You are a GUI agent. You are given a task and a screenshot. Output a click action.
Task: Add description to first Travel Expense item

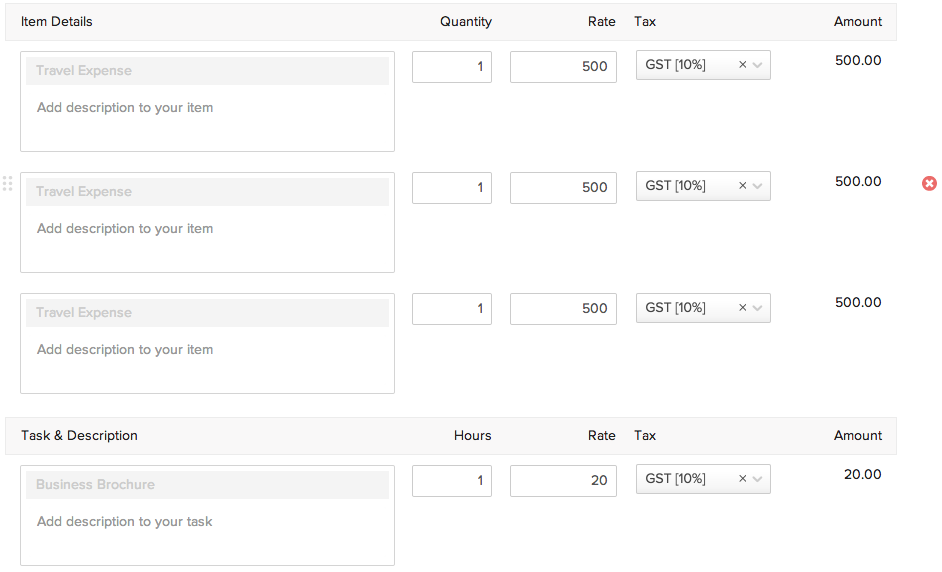(206, 120)
